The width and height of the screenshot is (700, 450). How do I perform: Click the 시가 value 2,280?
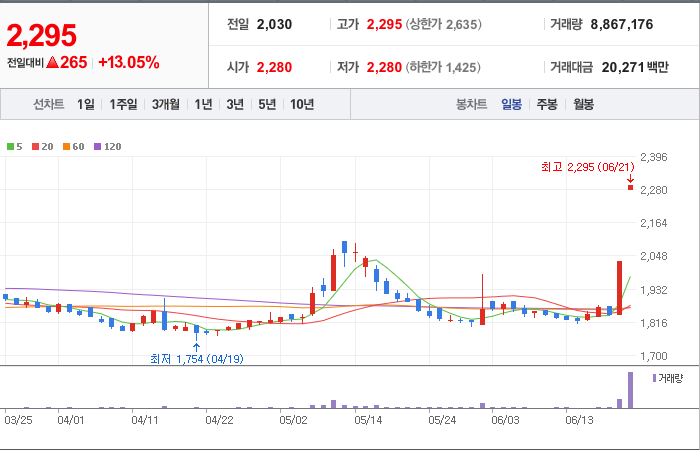(x=274, y=67)
